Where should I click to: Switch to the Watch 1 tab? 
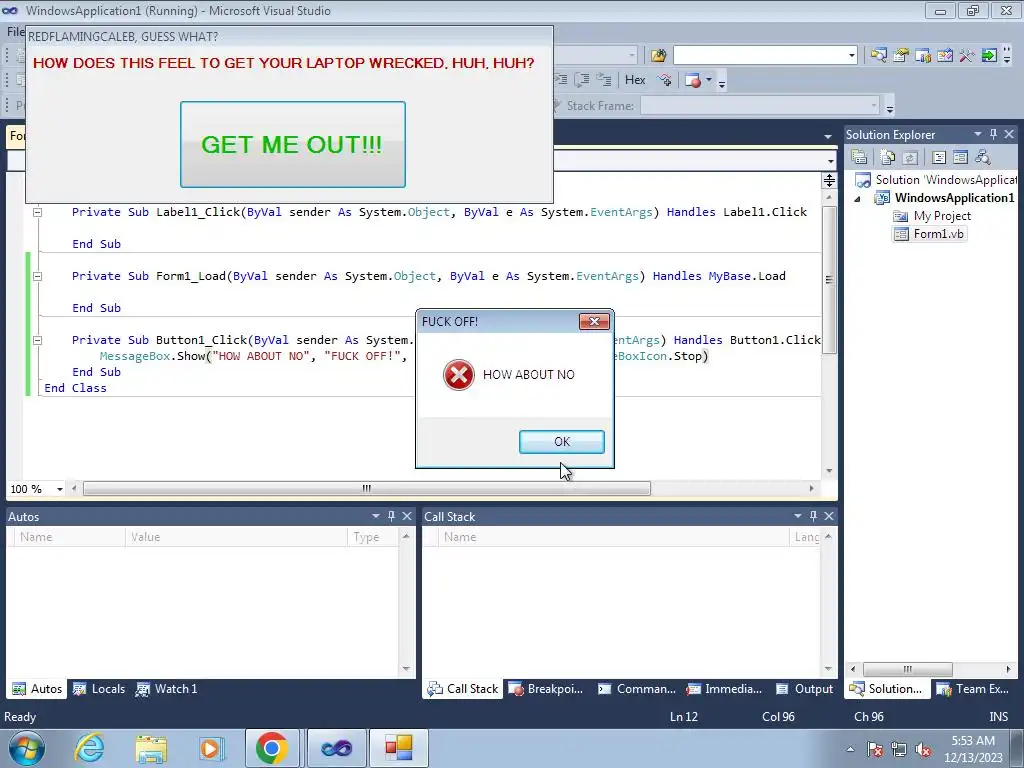click(x=167, y=688)
